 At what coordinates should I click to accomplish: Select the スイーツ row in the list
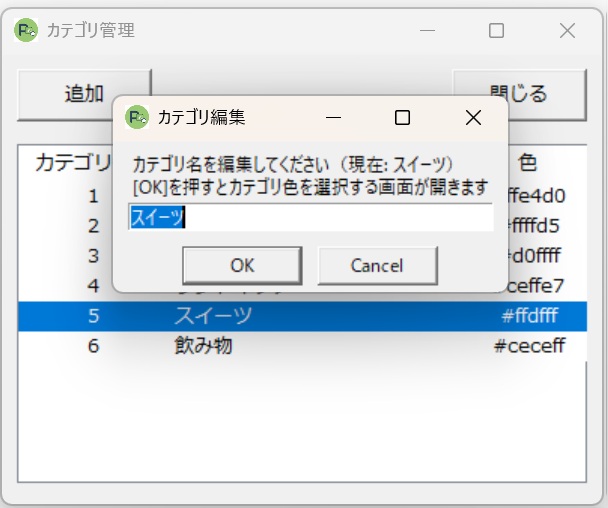[302, 316]
